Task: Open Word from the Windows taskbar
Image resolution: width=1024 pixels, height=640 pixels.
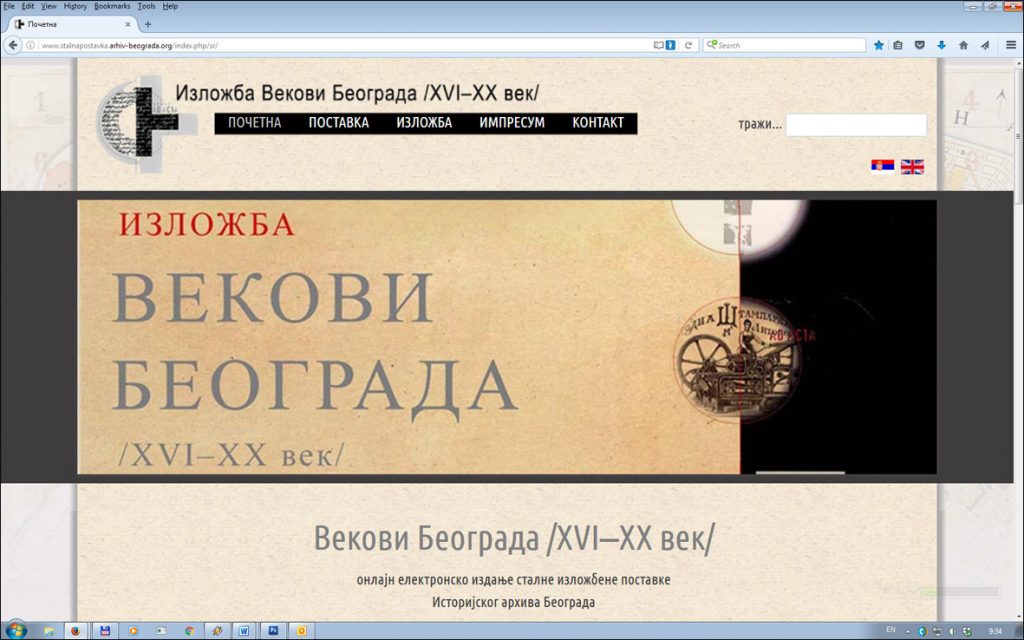Action: 243,631
